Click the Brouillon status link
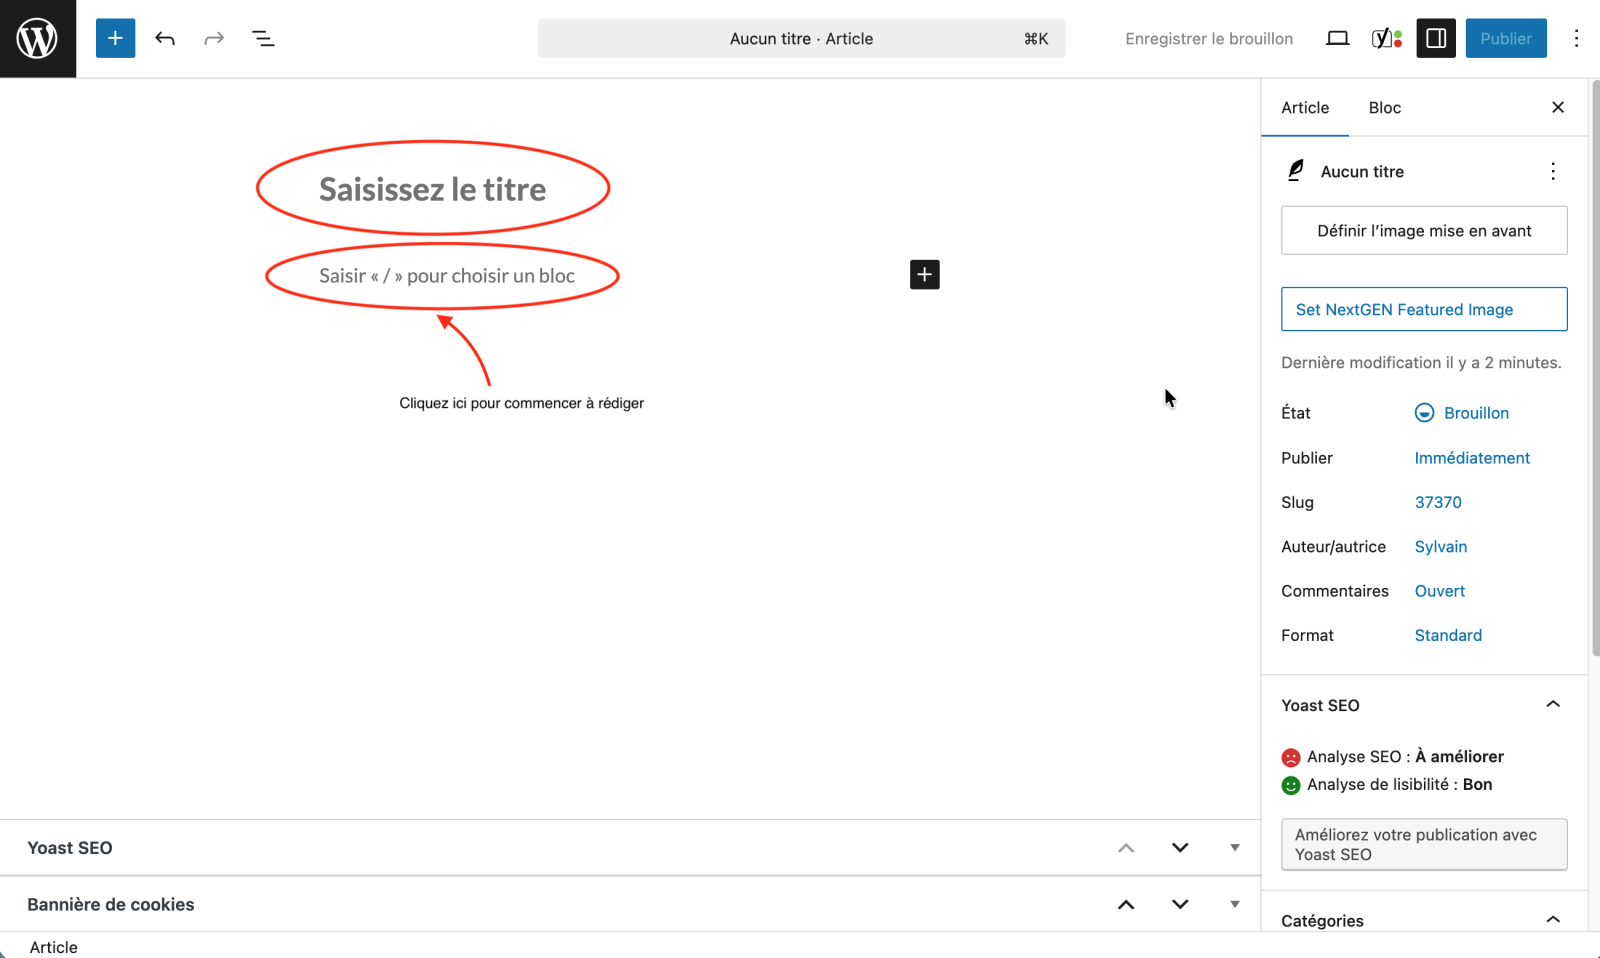The image size is (1600, 958). click(x=1475, y=413)
